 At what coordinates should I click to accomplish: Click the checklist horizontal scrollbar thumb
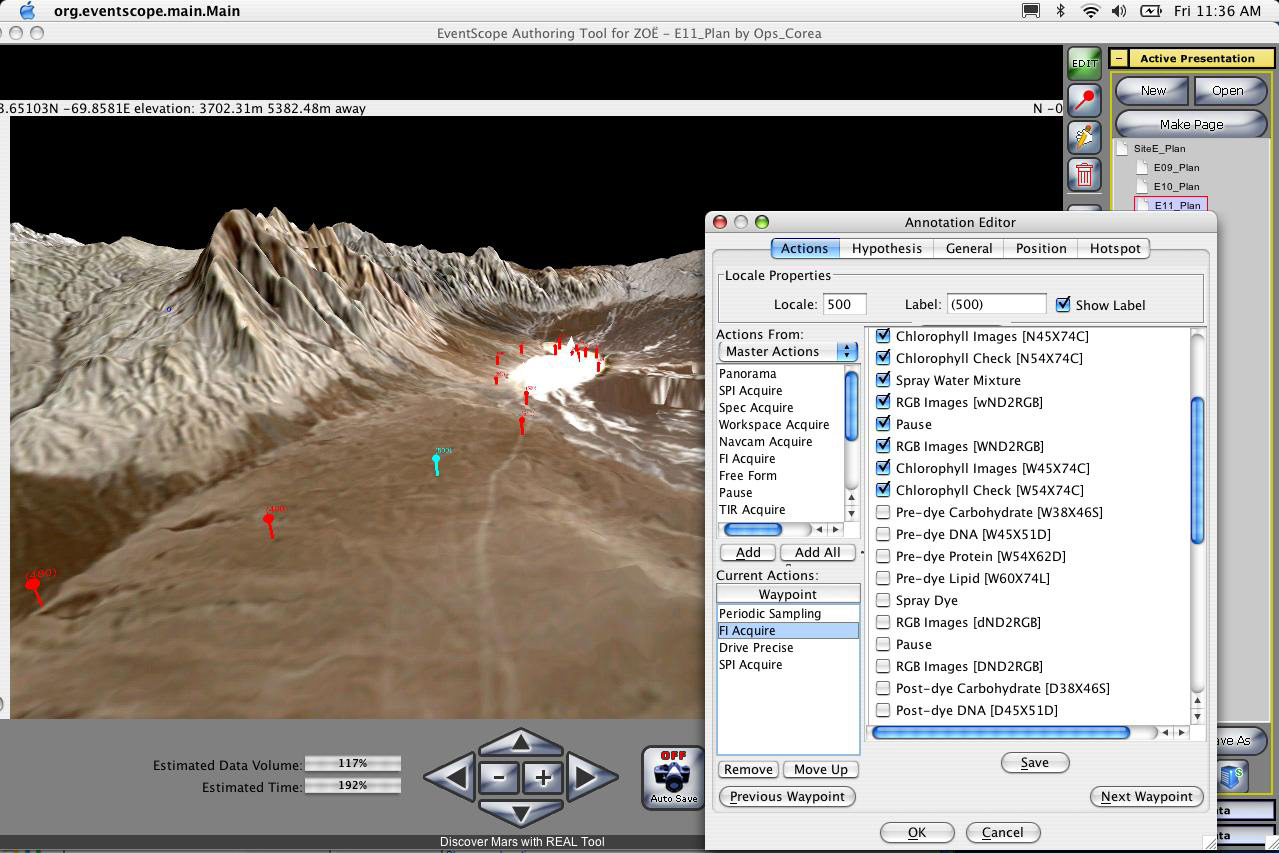[1001, 732]
